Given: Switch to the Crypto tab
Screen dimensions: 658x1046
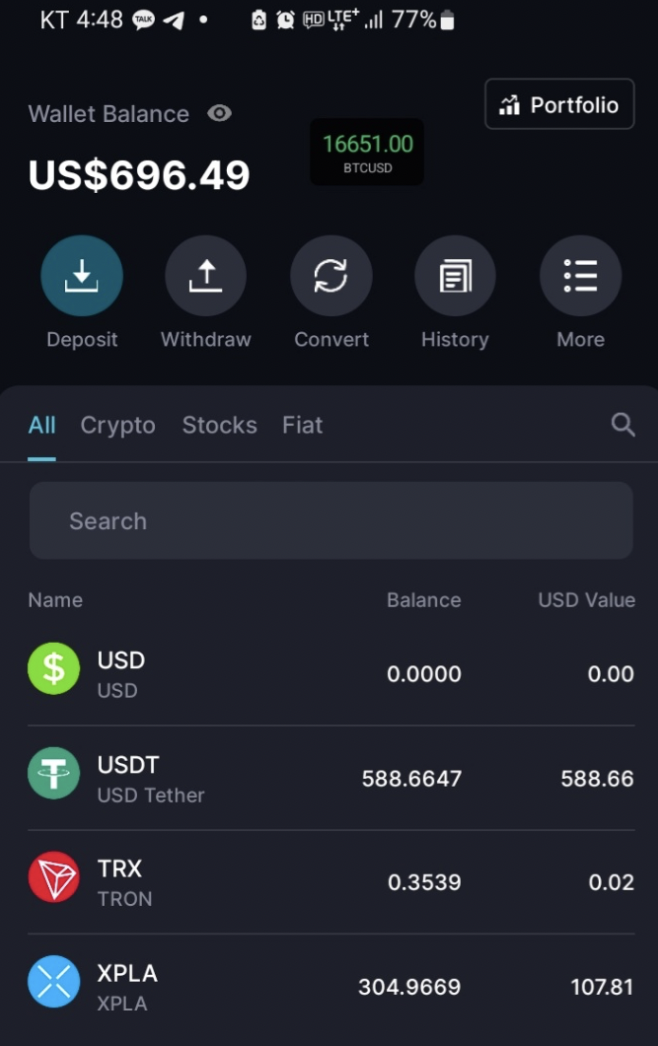Looking at the screenshot, I should tap(118, 425).
